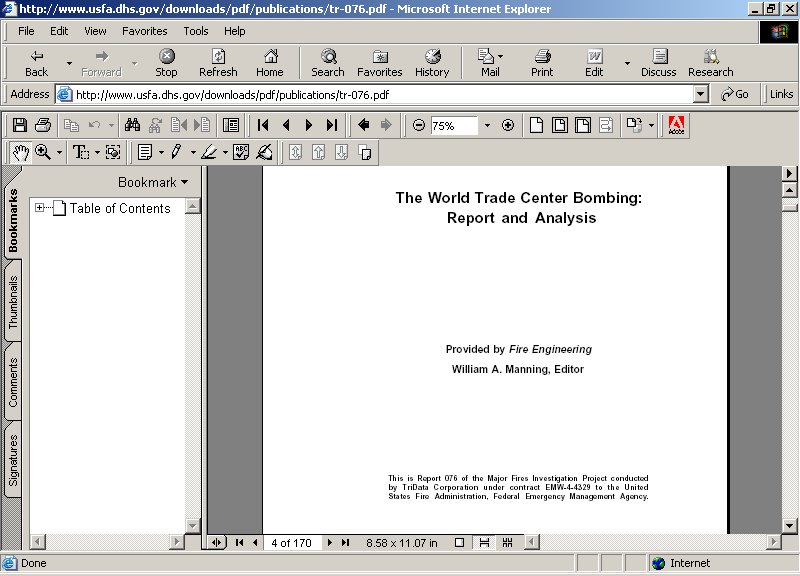
Task: Expand the Table of Contents bookmark
Action: [x=39, y=207]
